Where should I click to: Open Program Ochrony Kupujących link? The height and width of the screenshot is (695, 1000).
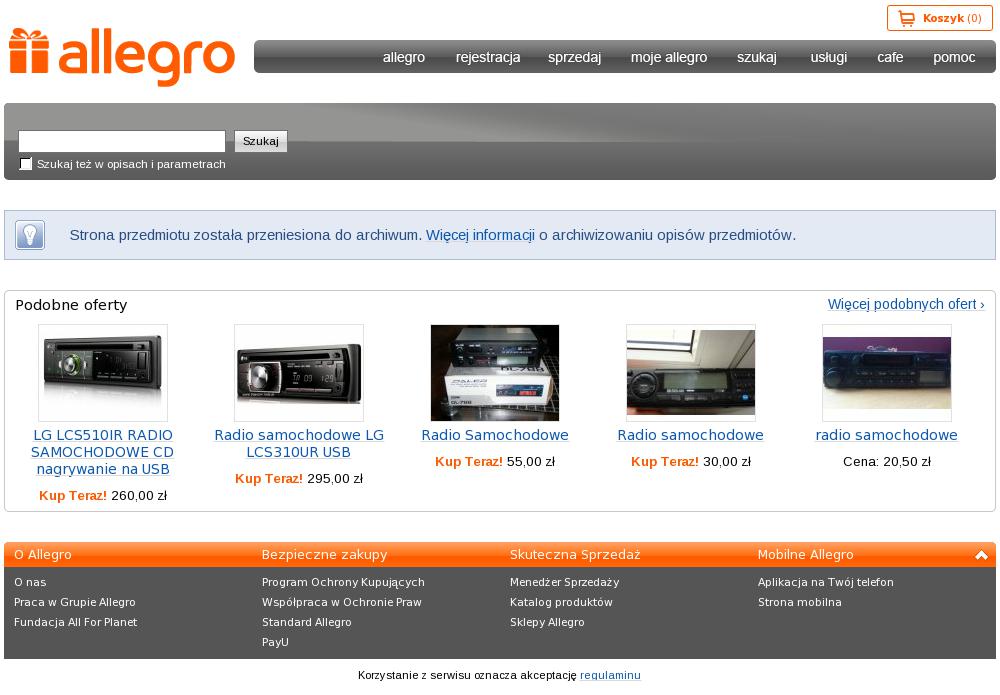point(343,582)
